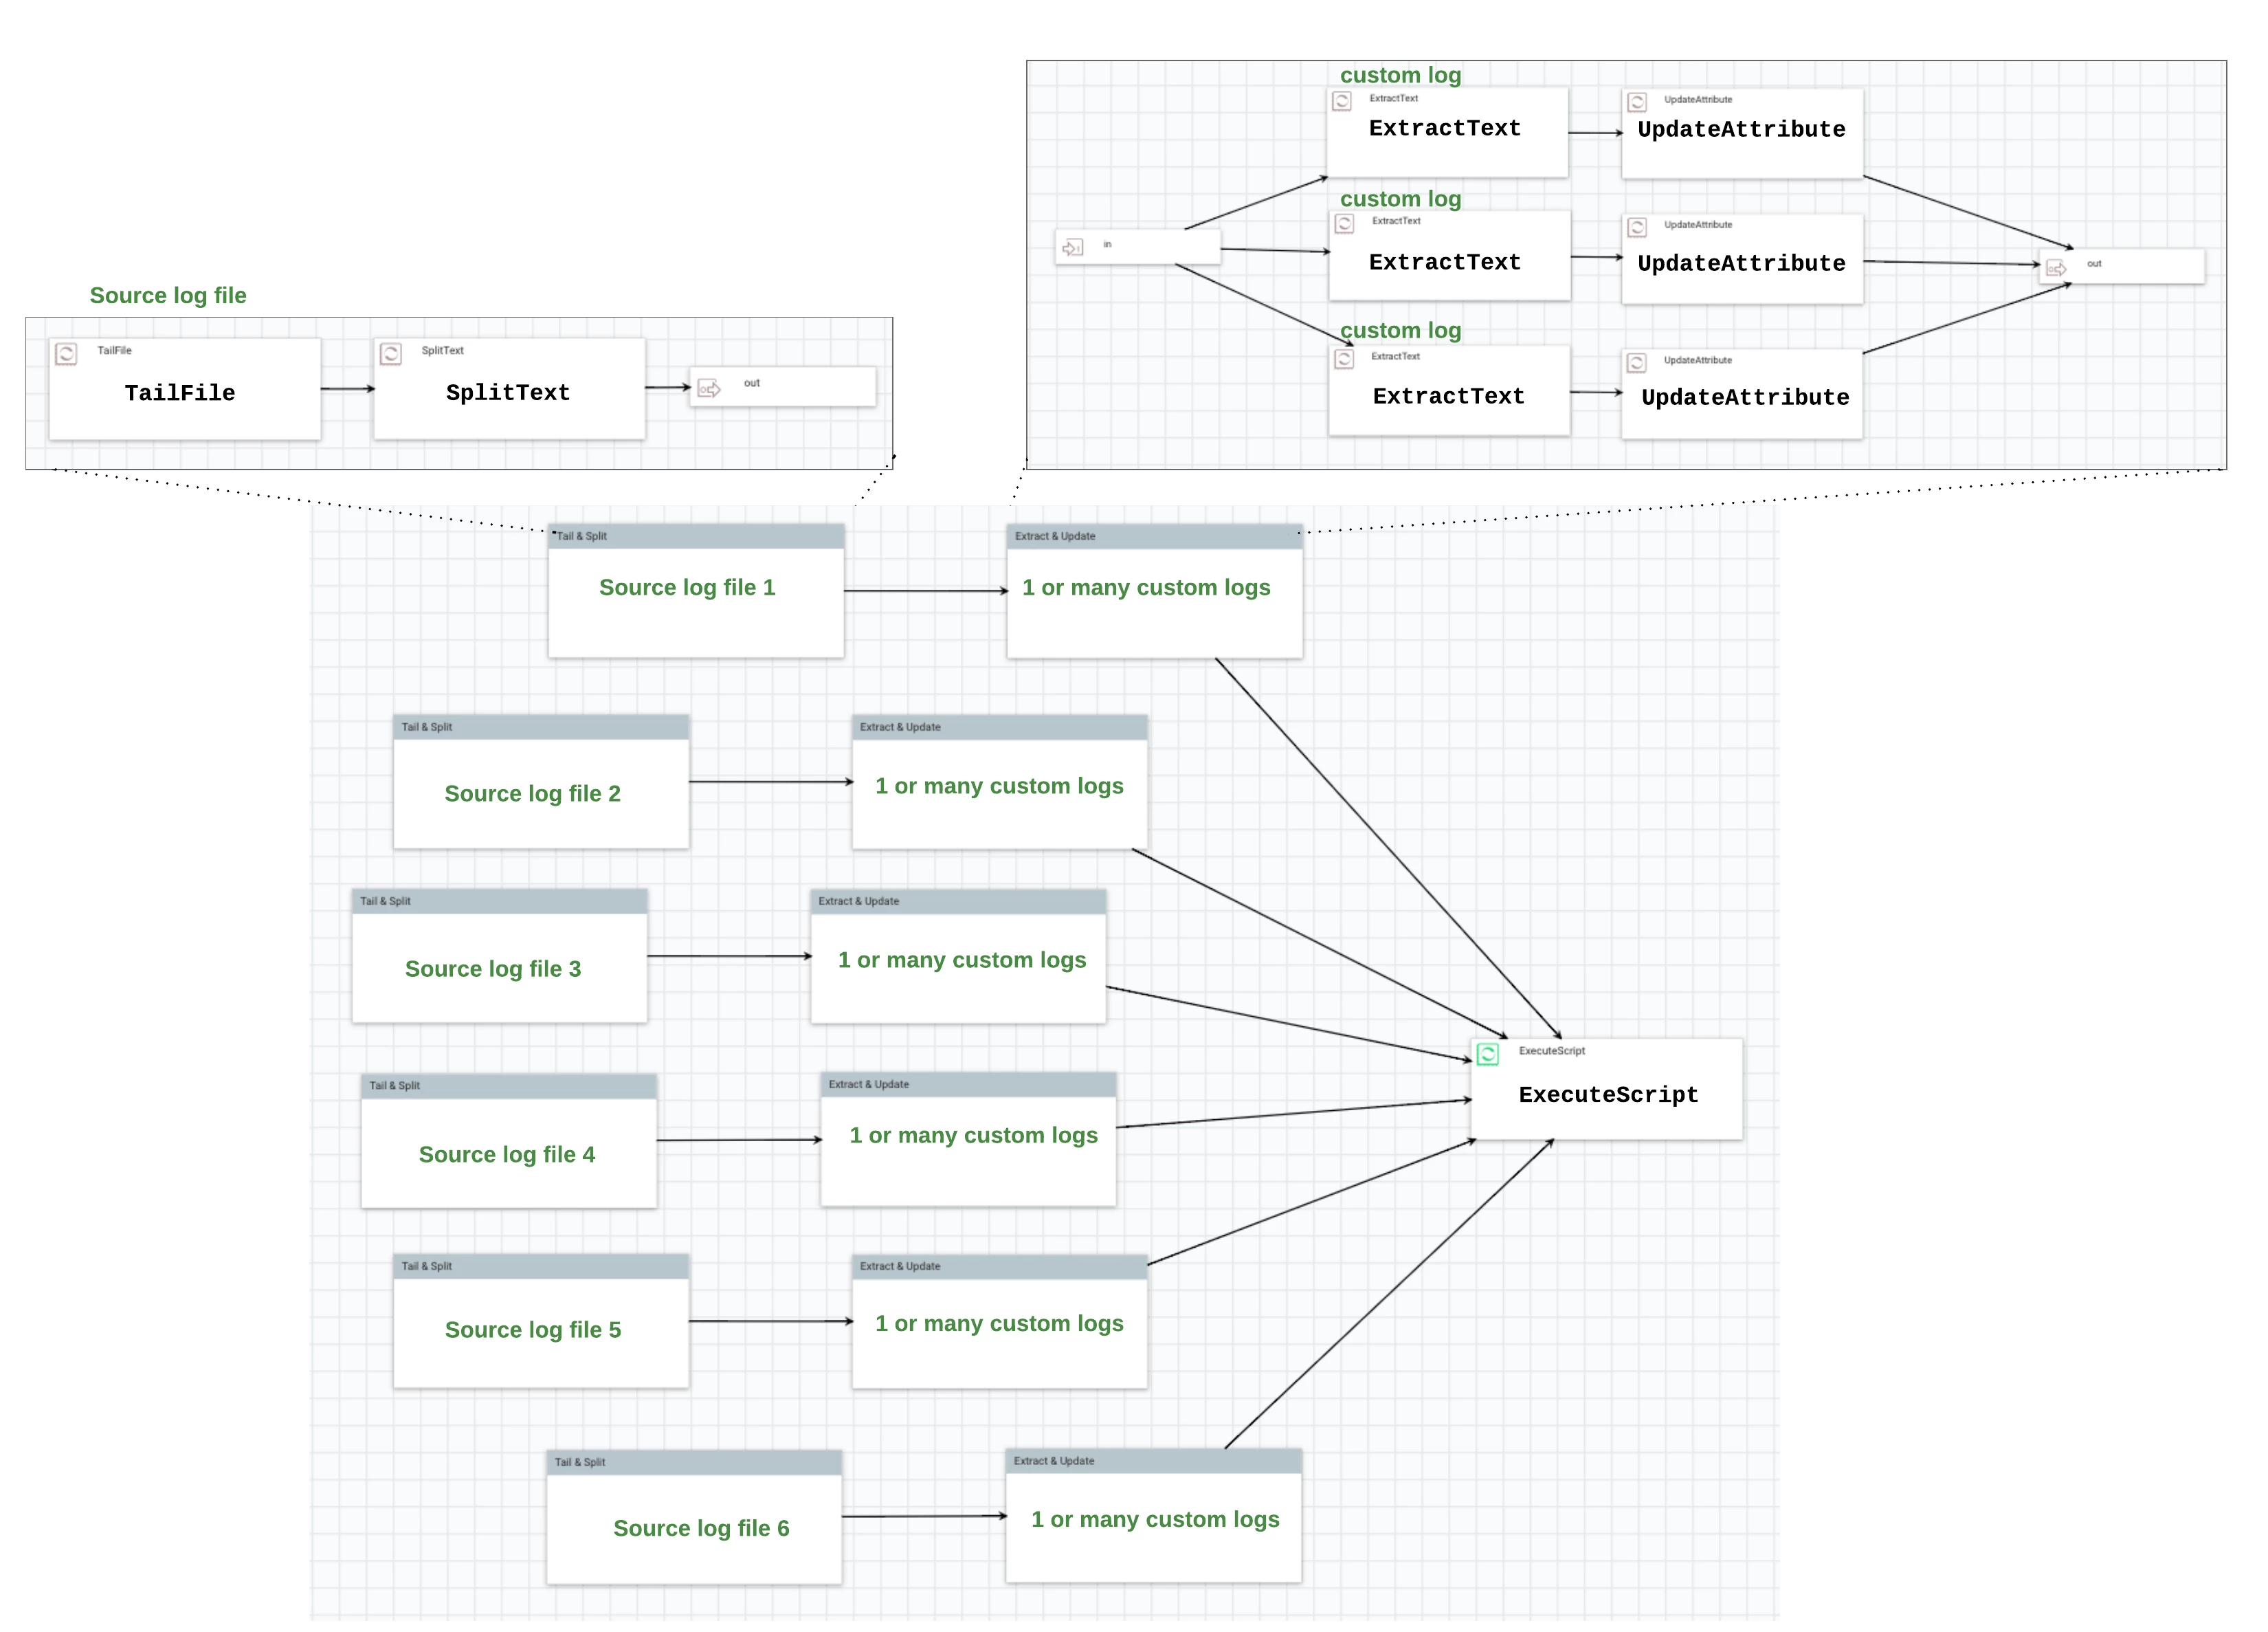The image size is (2268, 1632).
Task: Click the 'in' port label
Action: click(x=1107, y=244)
